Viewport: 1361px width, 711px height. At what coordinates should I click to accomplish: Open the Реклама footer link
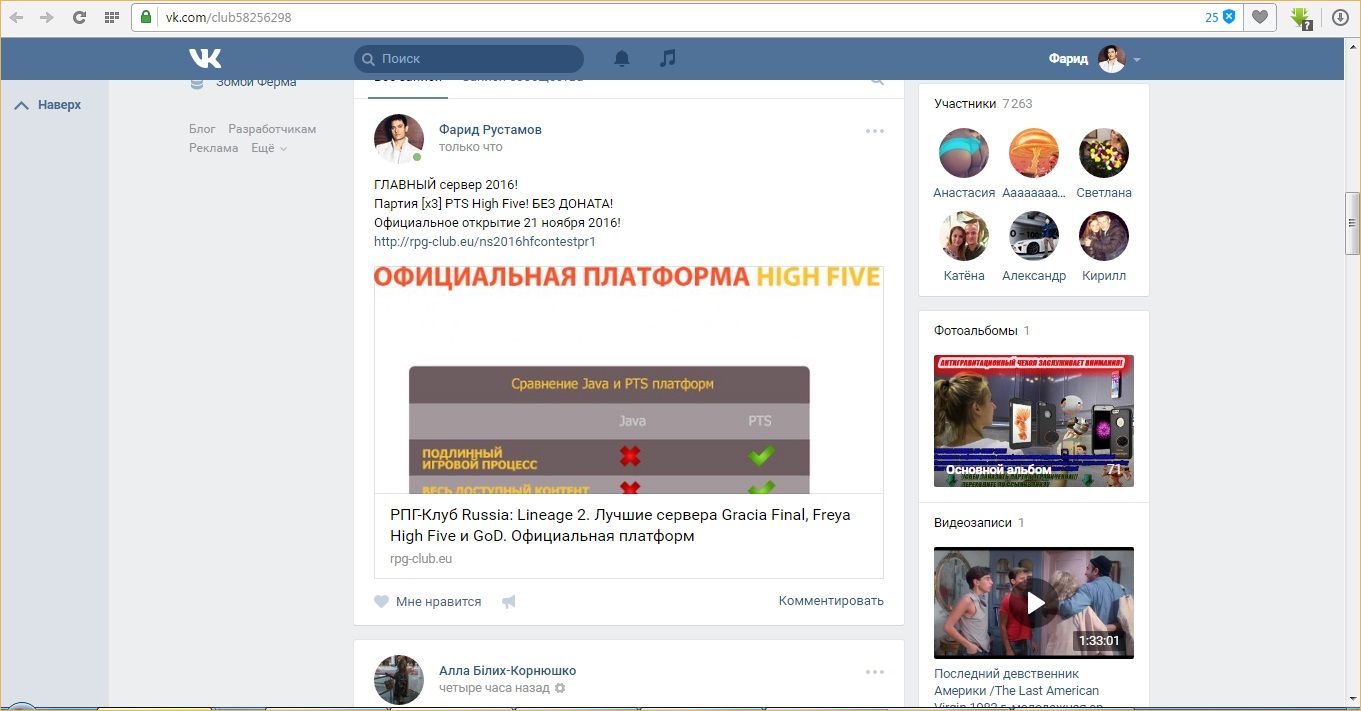(214, 148)
